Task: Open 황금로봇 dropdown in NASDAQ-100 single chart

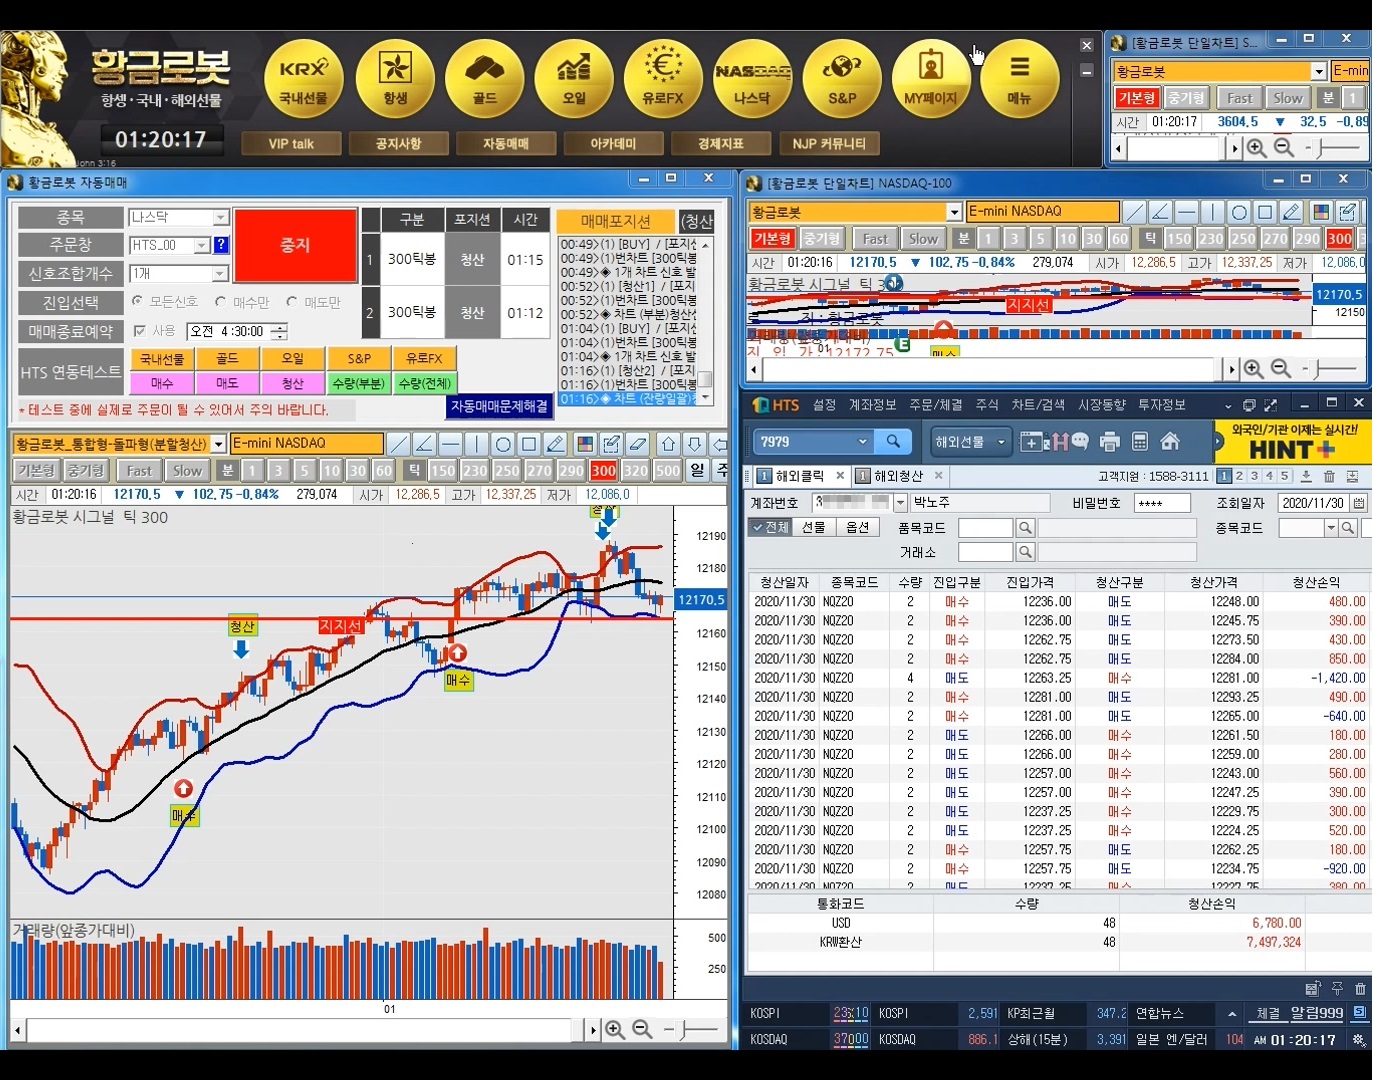Action: 954,212
